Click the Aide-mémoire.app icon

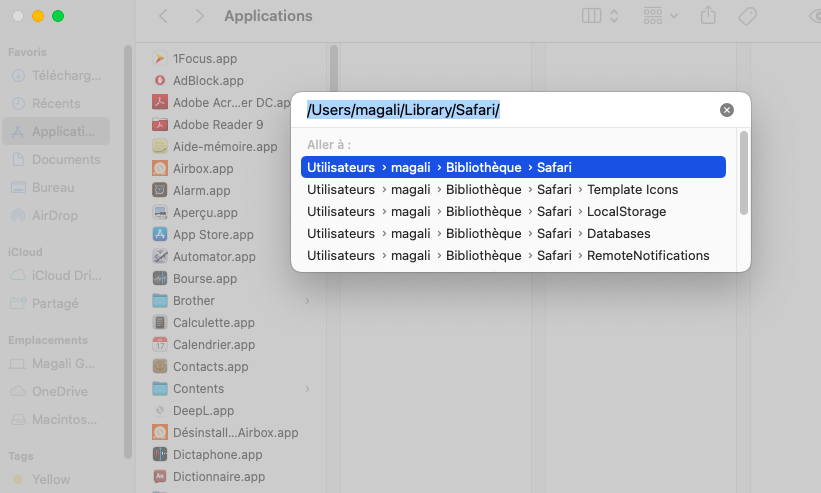[x=160, y=146]
